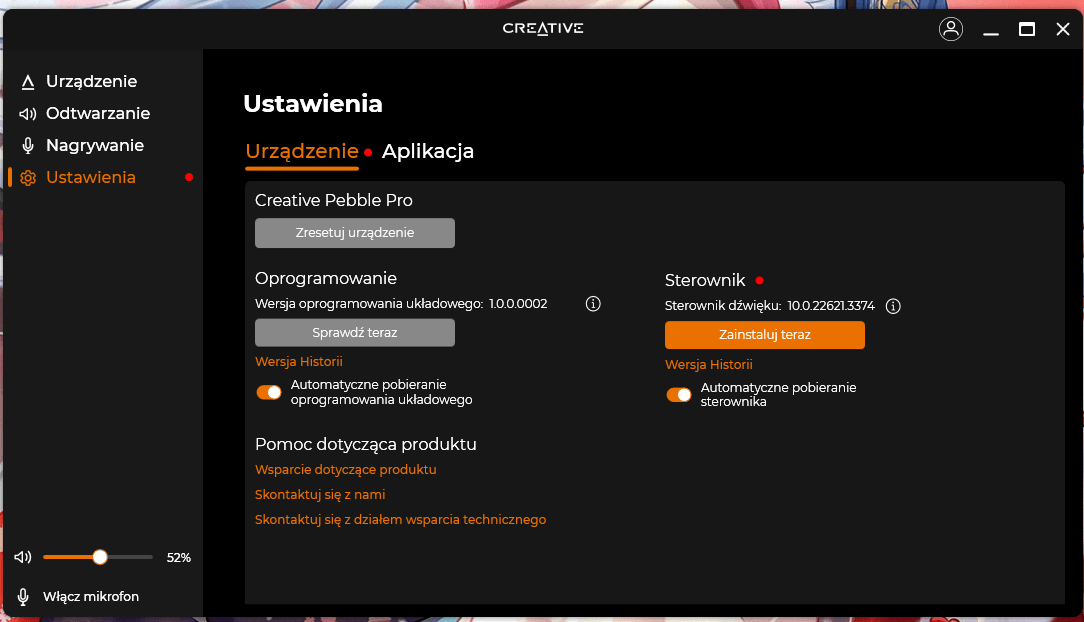Open Nagrywanie via the microphone sidebar icon
1084x622 pixels.
point(28,145)
